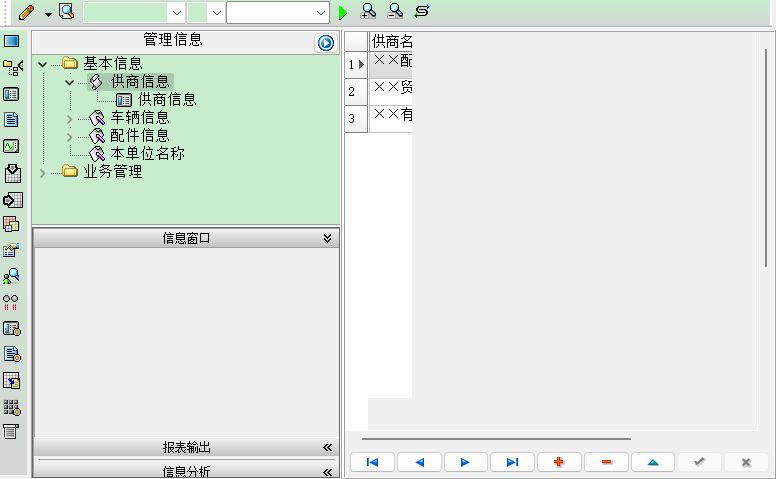
Task: Click the find-with-plus search icon
Action: pyautogui.click(x=368, y=11)
